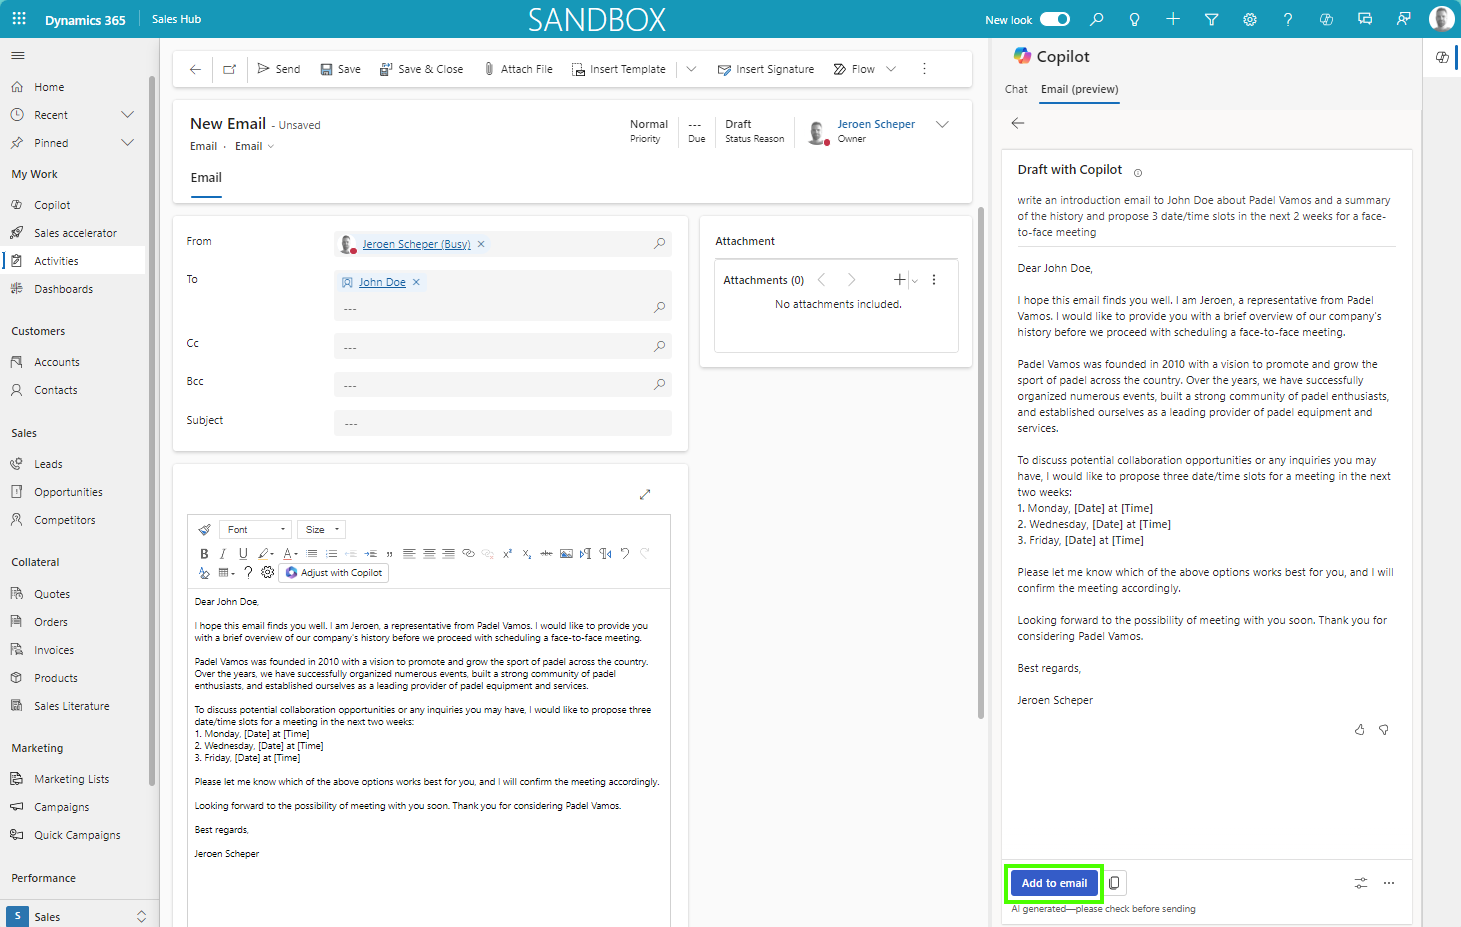
Task: Open the Size dropdown
Action: click(x=322, y=530)
